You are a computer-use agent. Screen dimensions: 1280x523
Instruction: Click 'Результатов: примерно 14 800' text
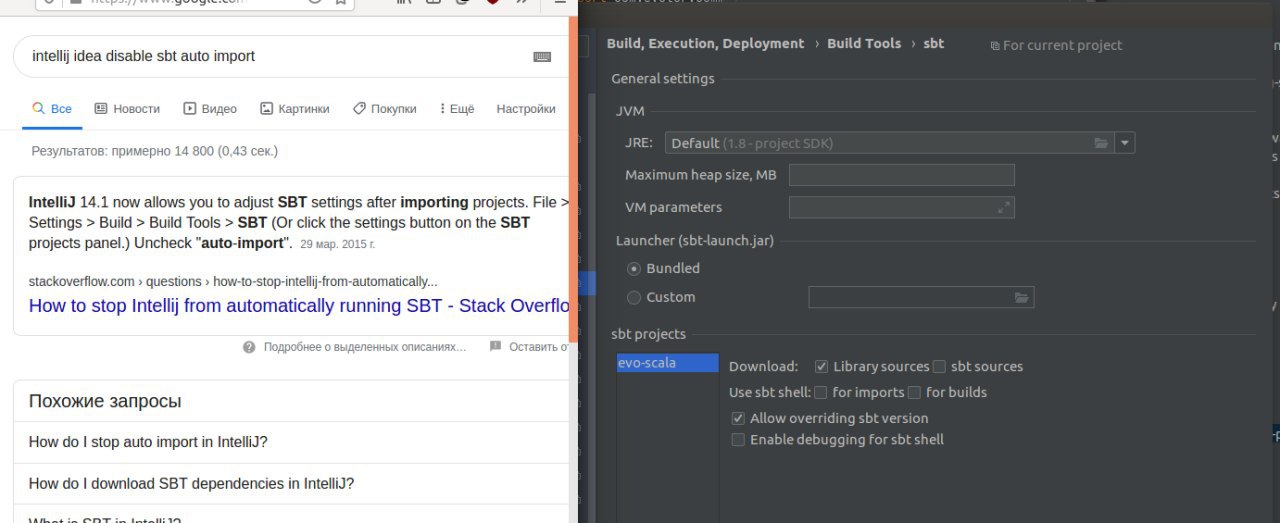click(155, 151)
